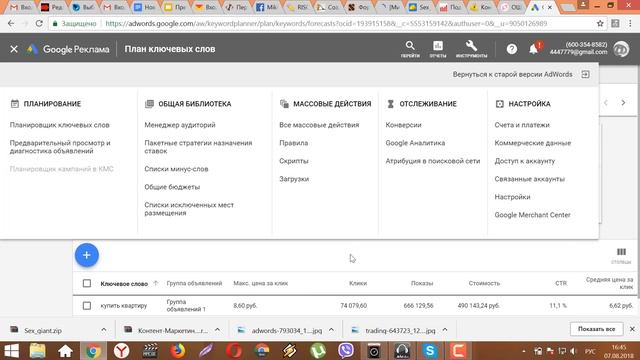
Task: Click the next arrow on the right panel
Action: (x=623, y=103)
